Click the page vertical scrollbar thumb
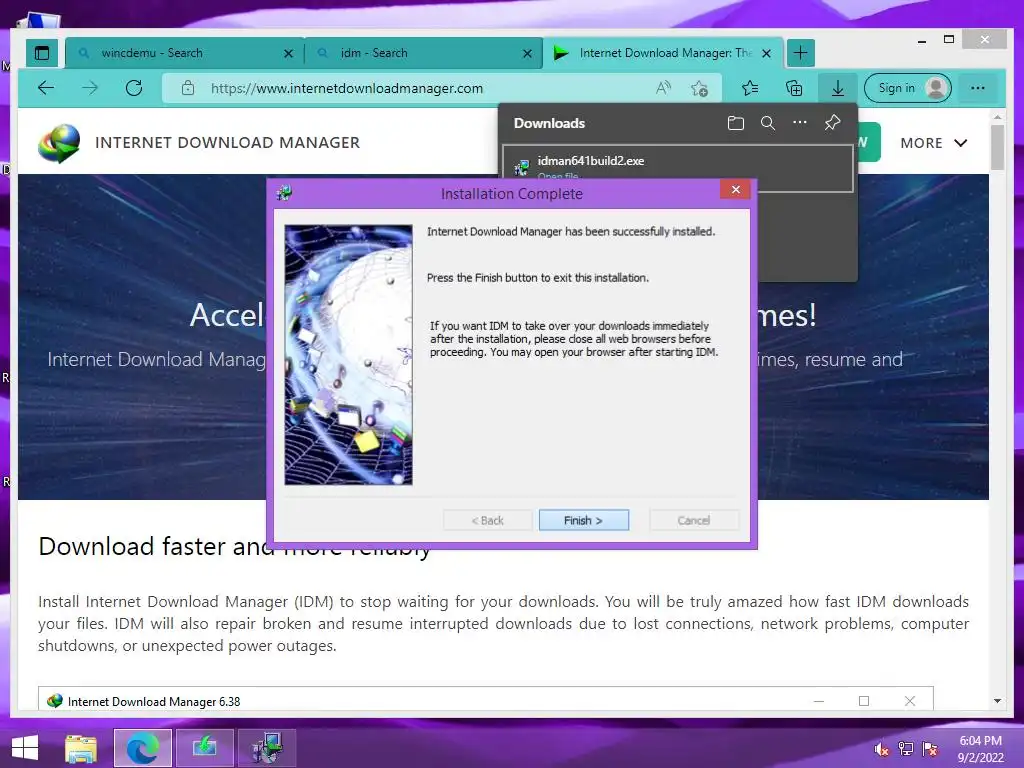 tap(997, 148)
